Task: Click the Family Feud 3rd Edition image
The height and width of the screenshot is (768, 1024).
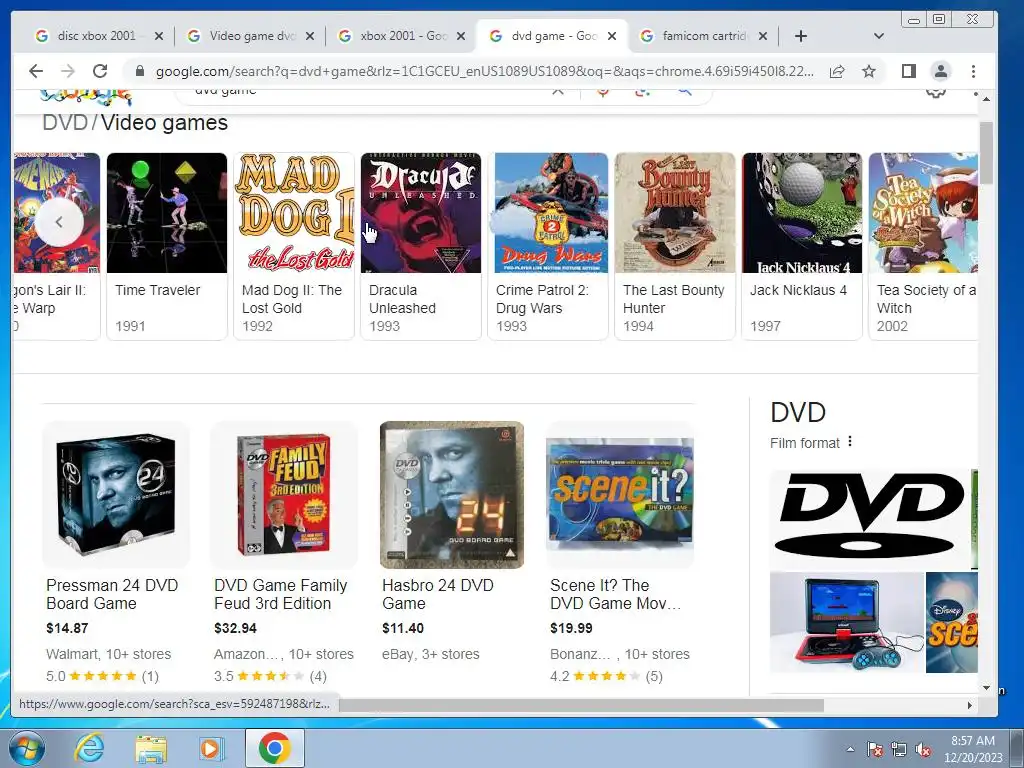Action: [x=283, y=494]
